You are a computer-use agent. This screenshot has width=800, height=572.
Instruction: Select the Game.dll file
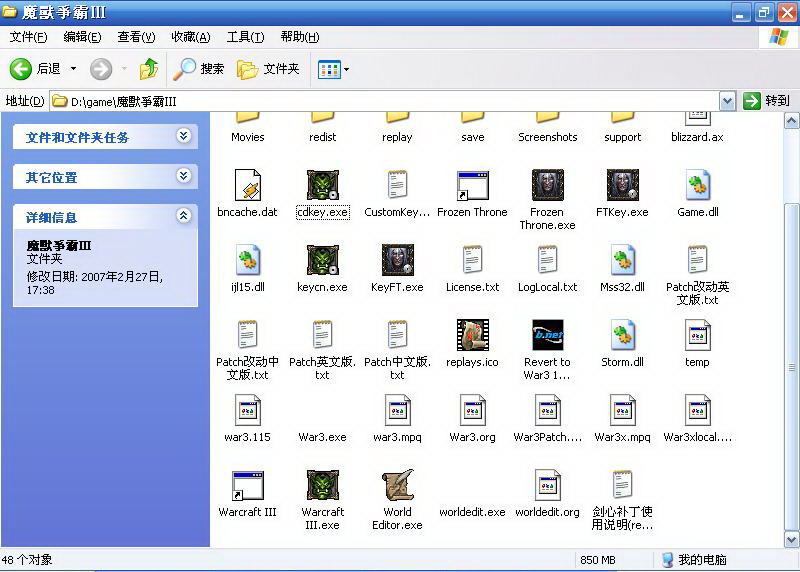click(x=697, y=185)
